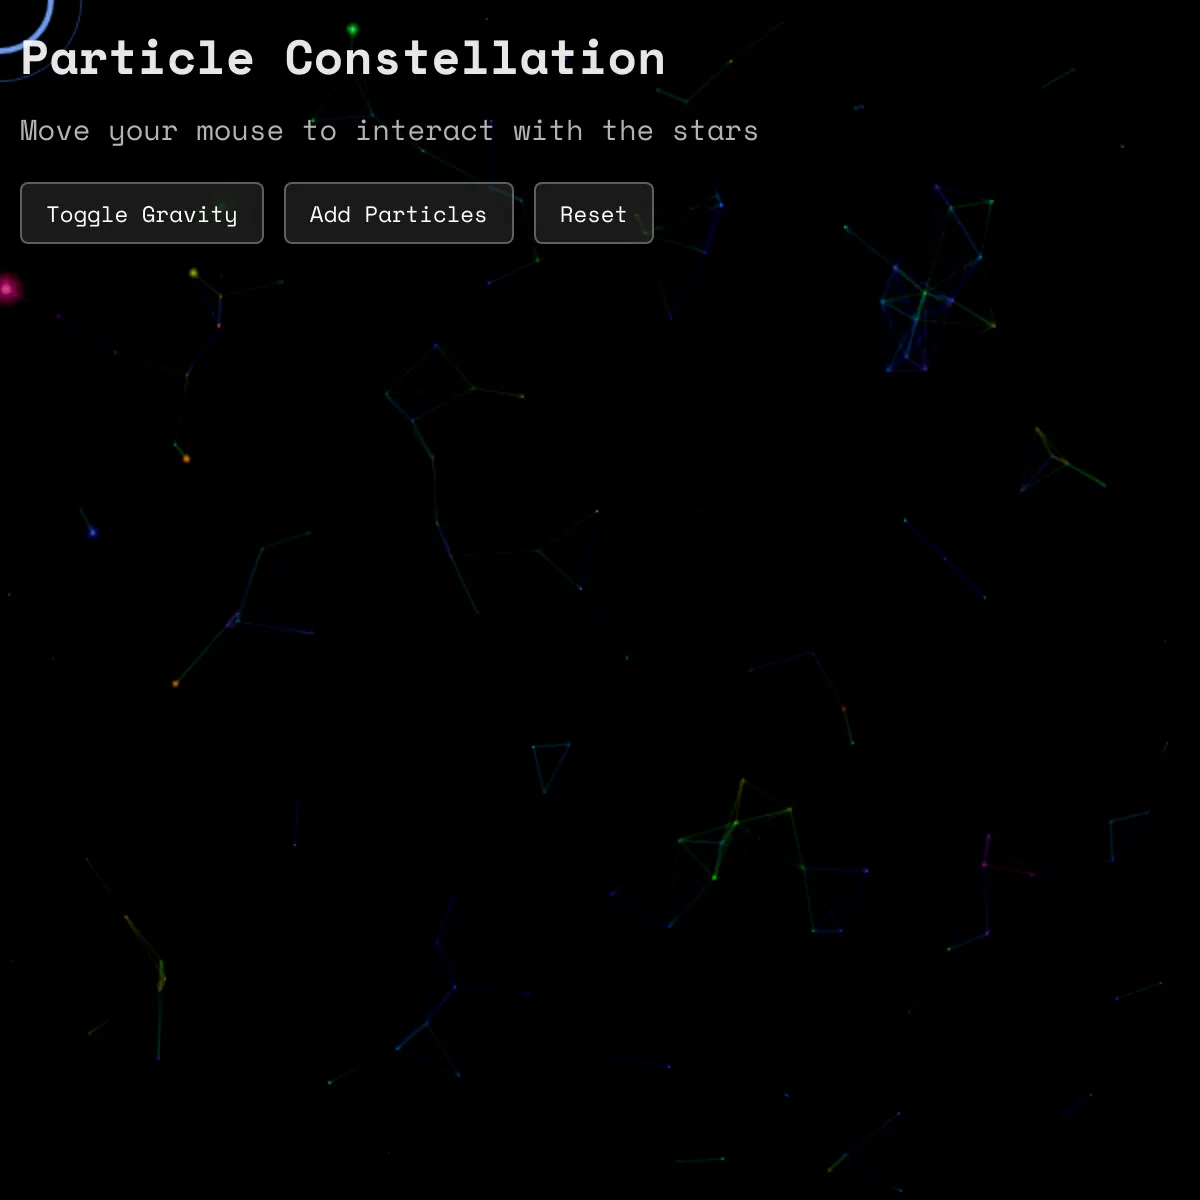Click the word 'Gravity' on the toggle button
This screenshot has height=1200, width=1200.
pyautogui.click(x=189, y=214)
